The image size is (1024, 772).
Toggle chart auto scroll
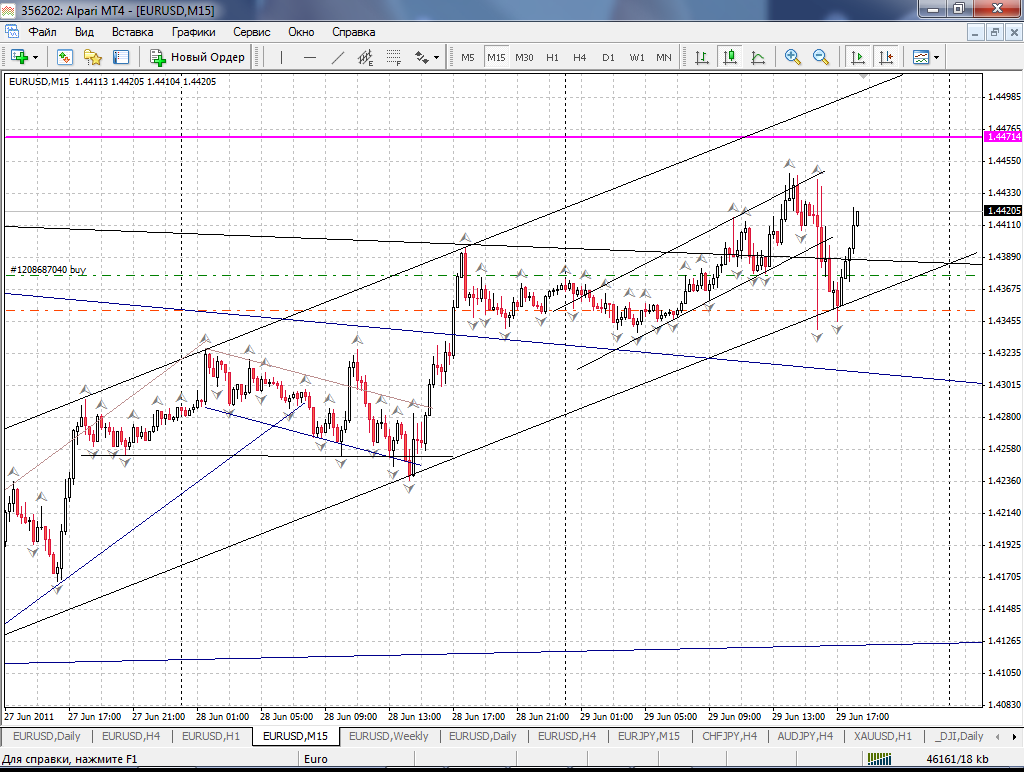pyautogui.click(x=857, y=57)
